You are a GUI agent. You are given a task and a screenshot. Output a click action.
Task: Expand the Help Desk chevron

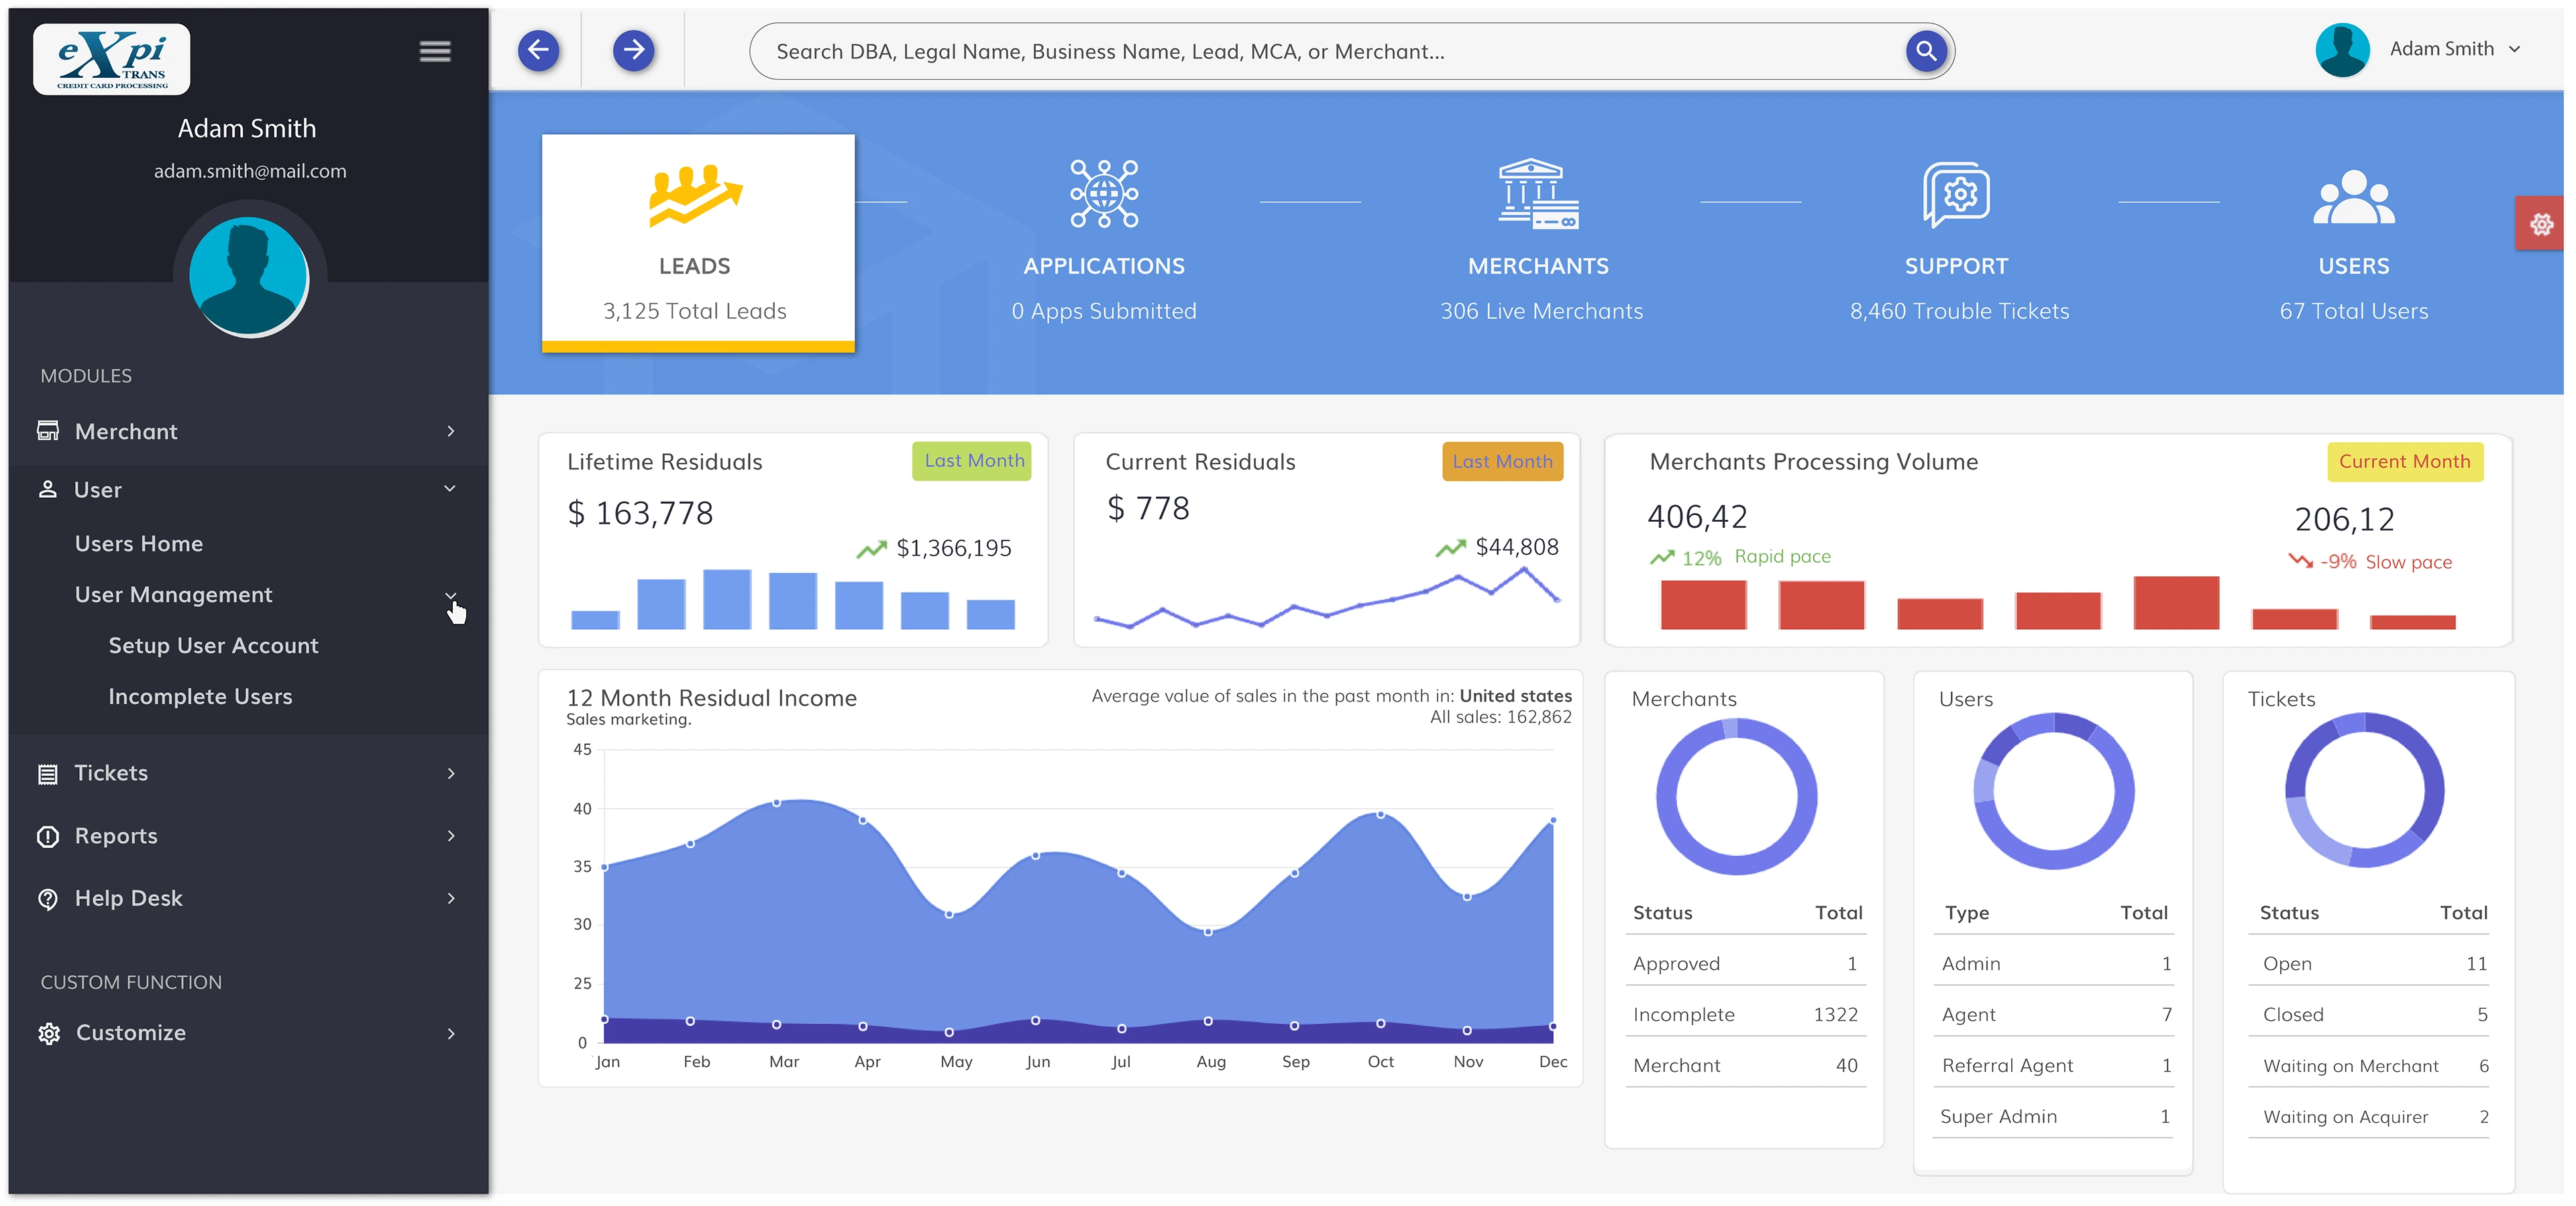451,898
